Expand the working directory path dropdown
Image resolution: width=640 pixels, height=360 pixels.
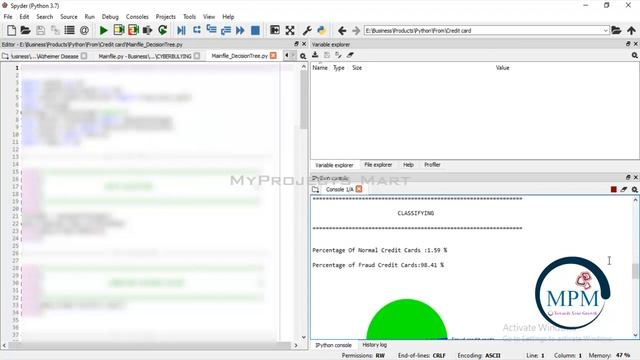pos(605,31)
